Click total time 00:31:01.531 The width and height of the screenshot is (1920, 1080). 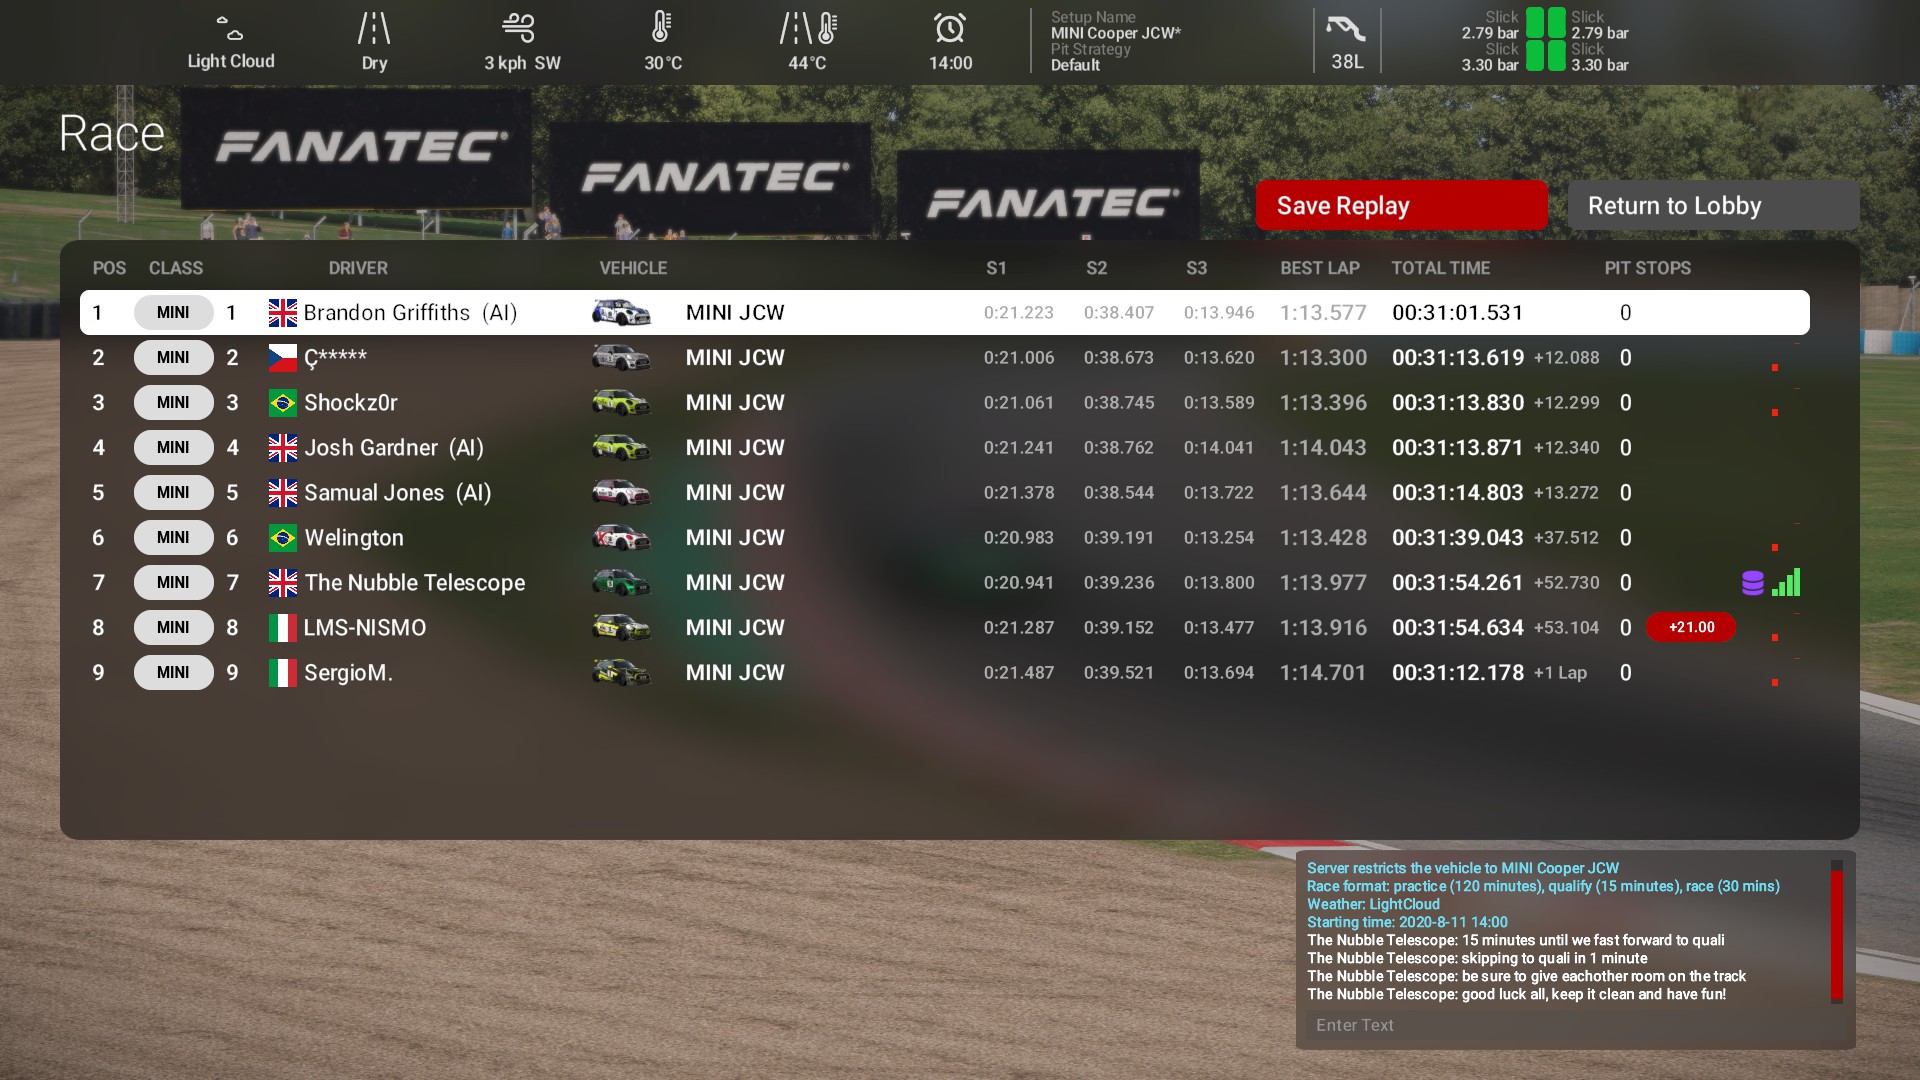pyautogui.click(x=1457, y=313)
